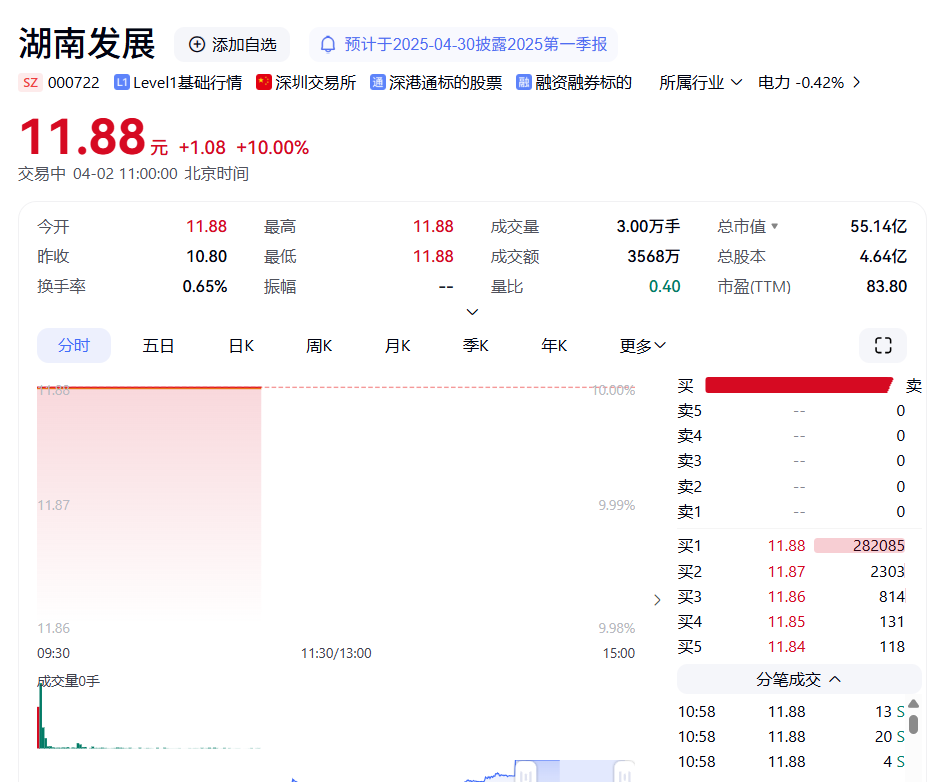This screenshot has width=934, height=782.
Task: Click the 总股本 value 4.64亿
Action: [x=883, y=257]
